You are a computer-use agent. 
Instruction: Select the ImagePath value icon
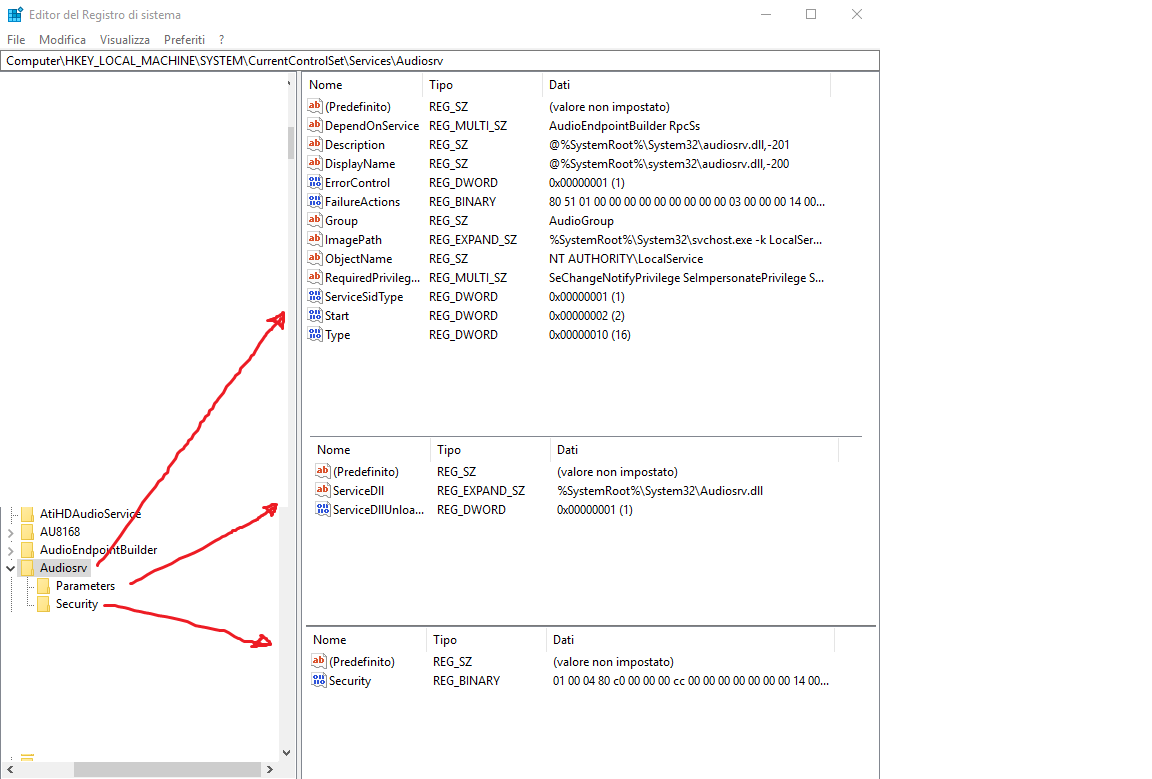[x=314, y=240]
